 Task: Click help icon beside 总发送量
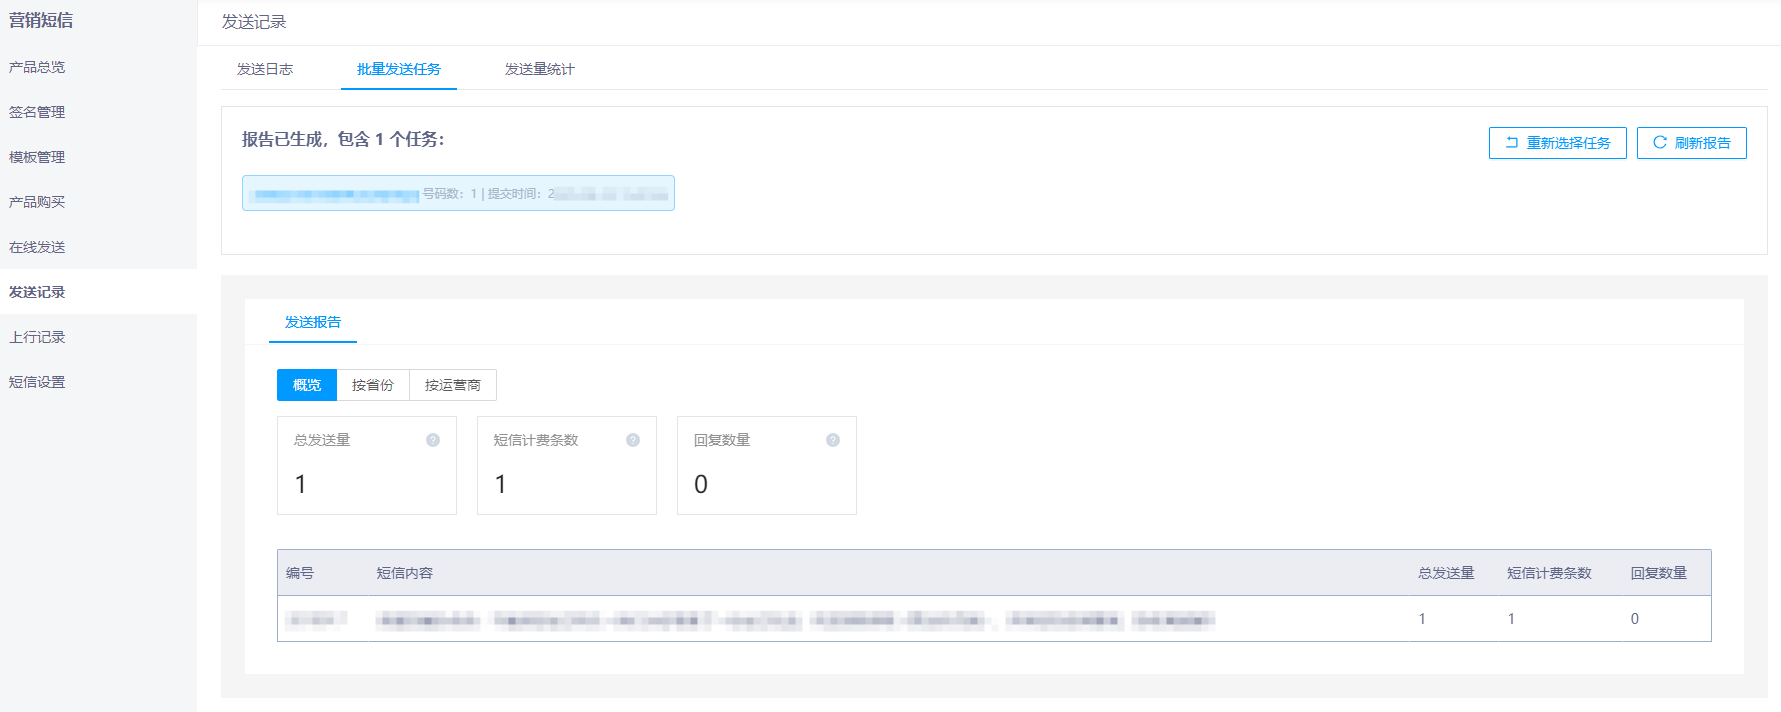[x=433, y=440]
